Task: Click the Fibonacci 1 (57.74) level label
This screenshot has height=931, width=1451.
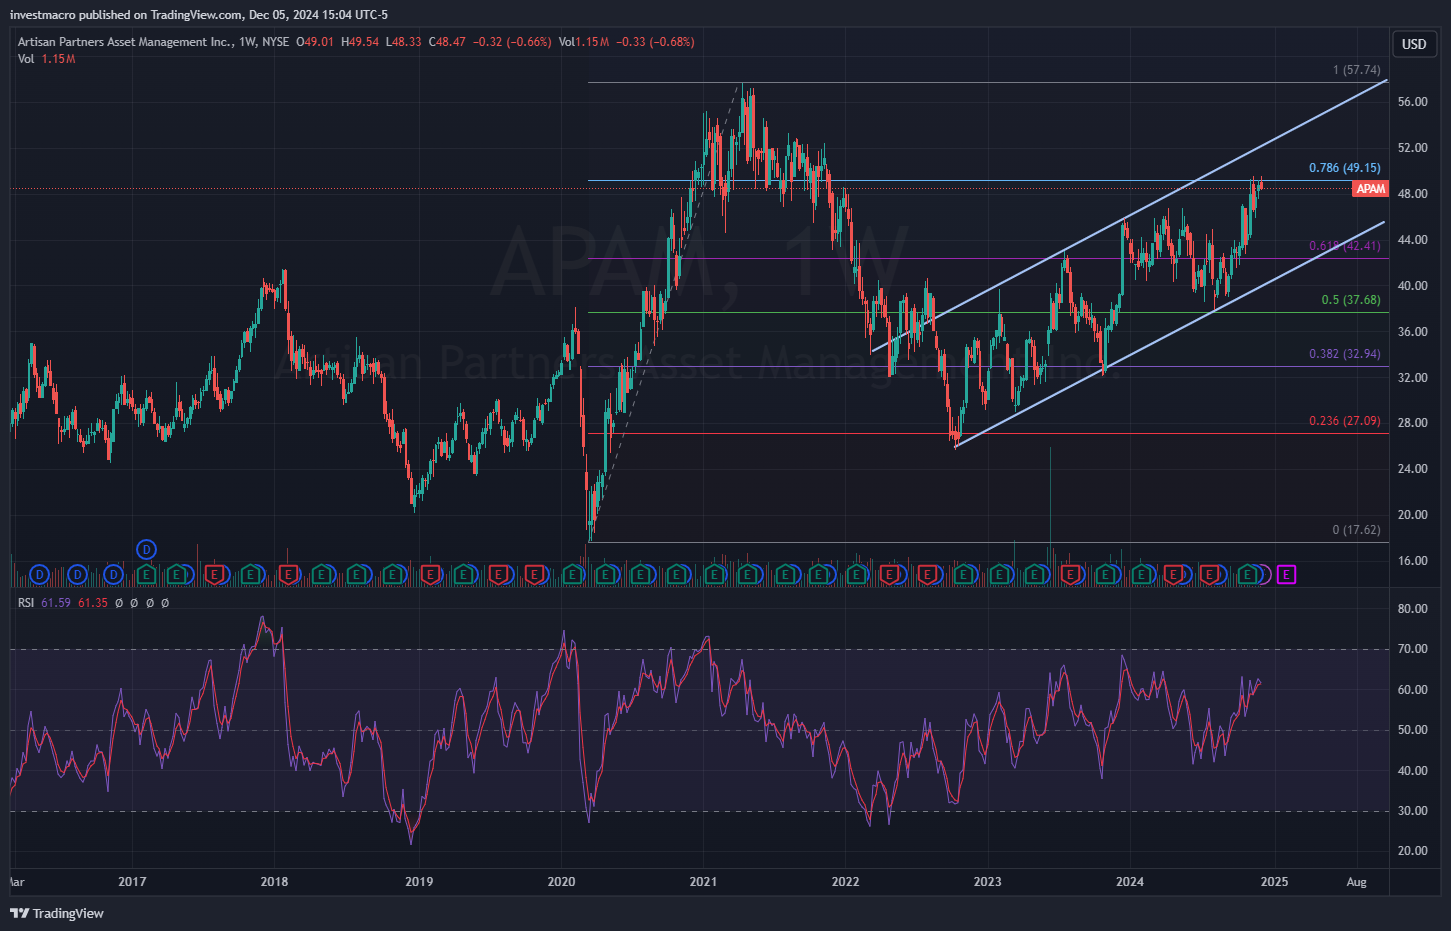Action: click(x=1356, y=70)
